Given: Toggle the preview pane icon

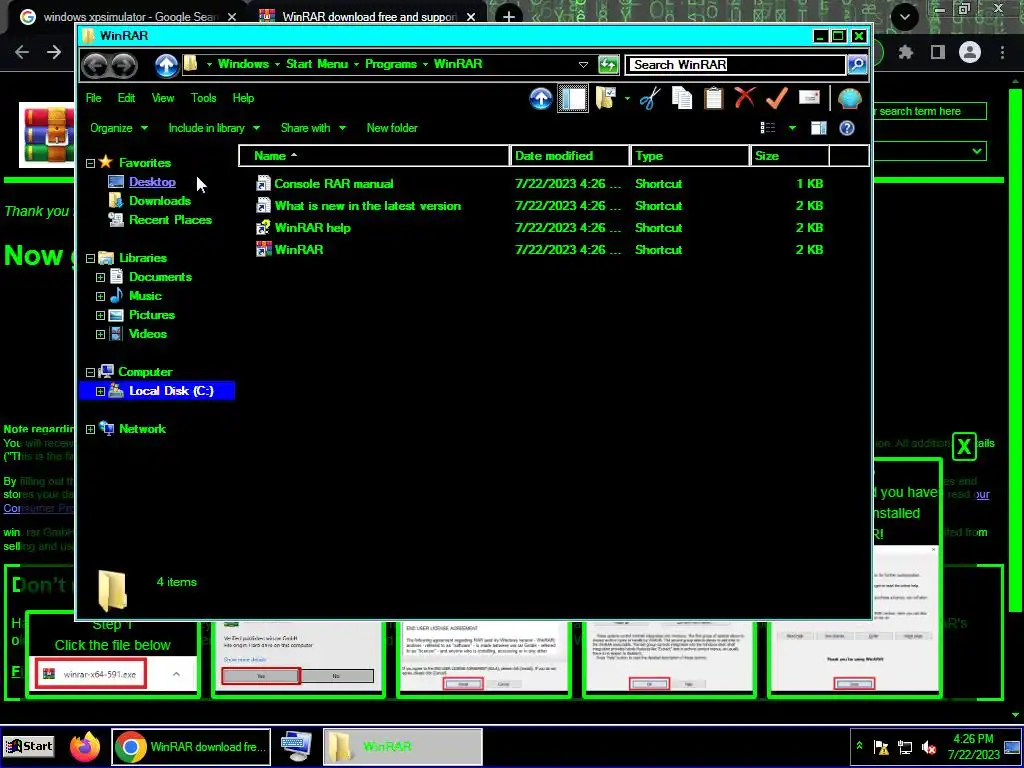Looking at the screenshot, I should 819,128.
